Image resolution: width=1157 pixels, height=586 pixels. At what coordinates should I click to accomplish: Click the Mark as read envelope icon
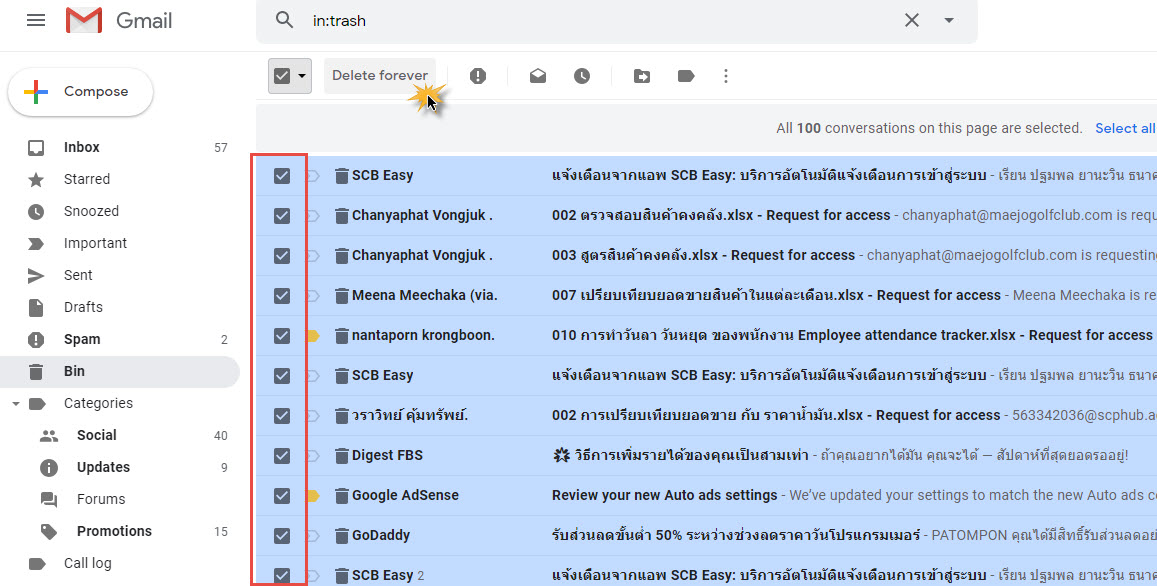click(x=538, y=76)
